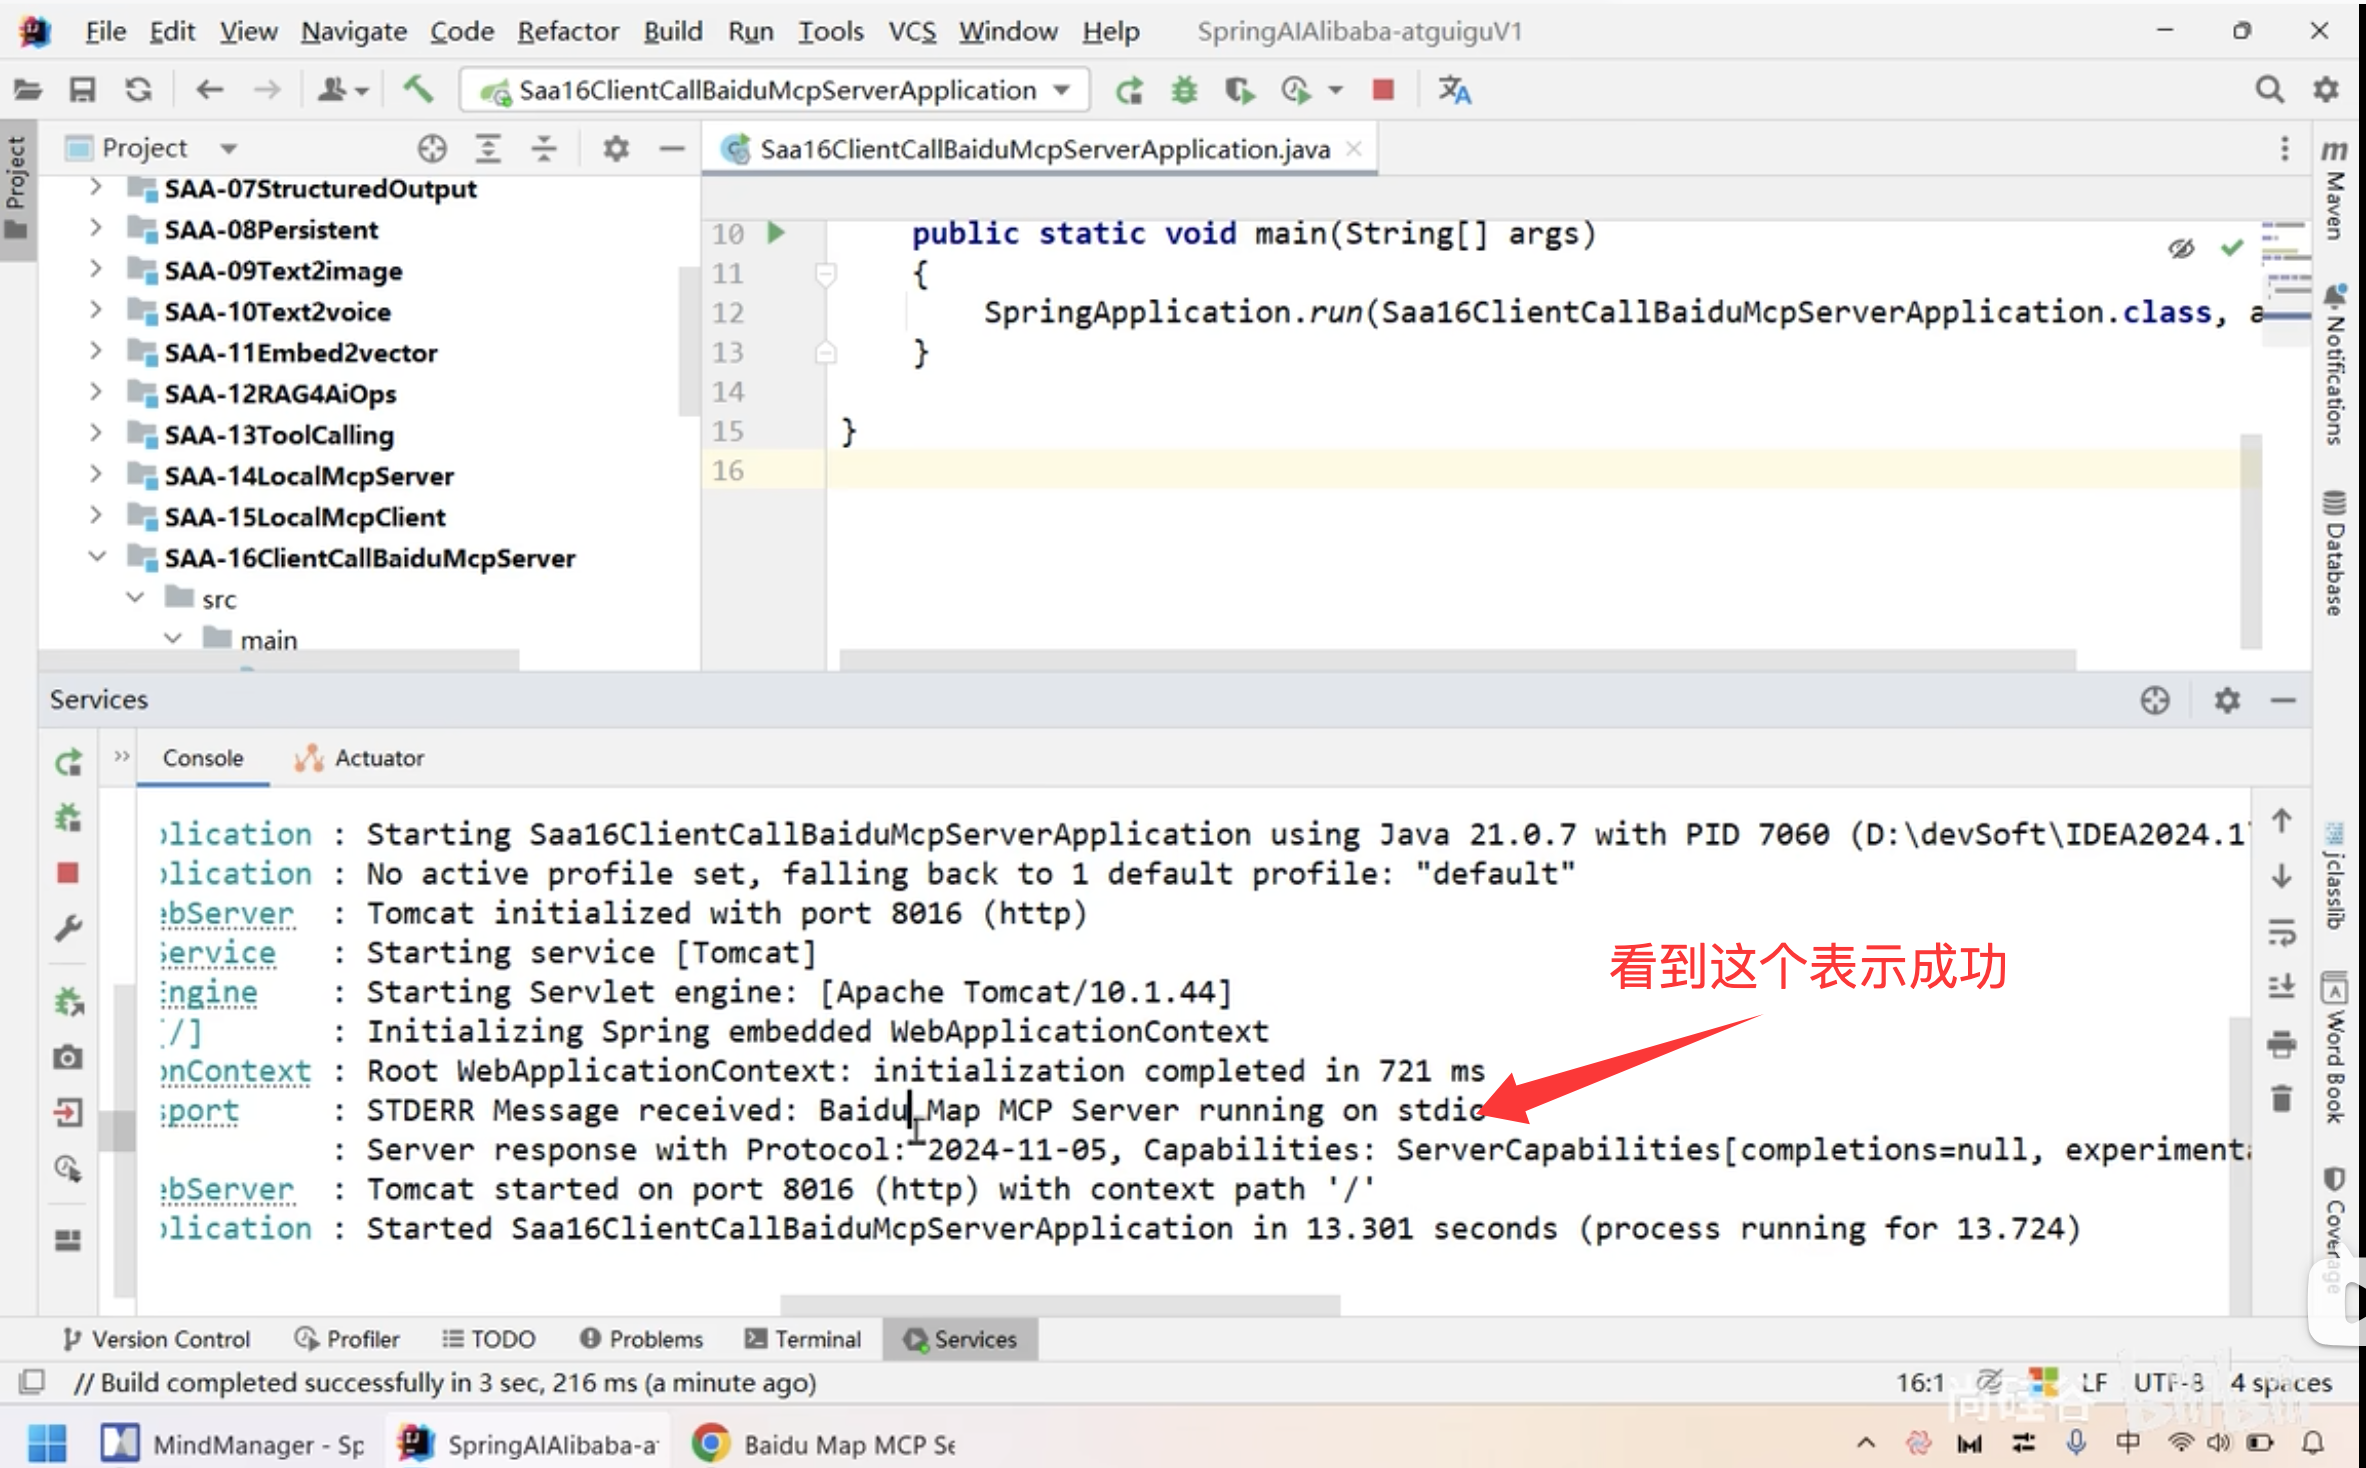Toggle reader mode eye icon in editor

tap(2181, 248)
